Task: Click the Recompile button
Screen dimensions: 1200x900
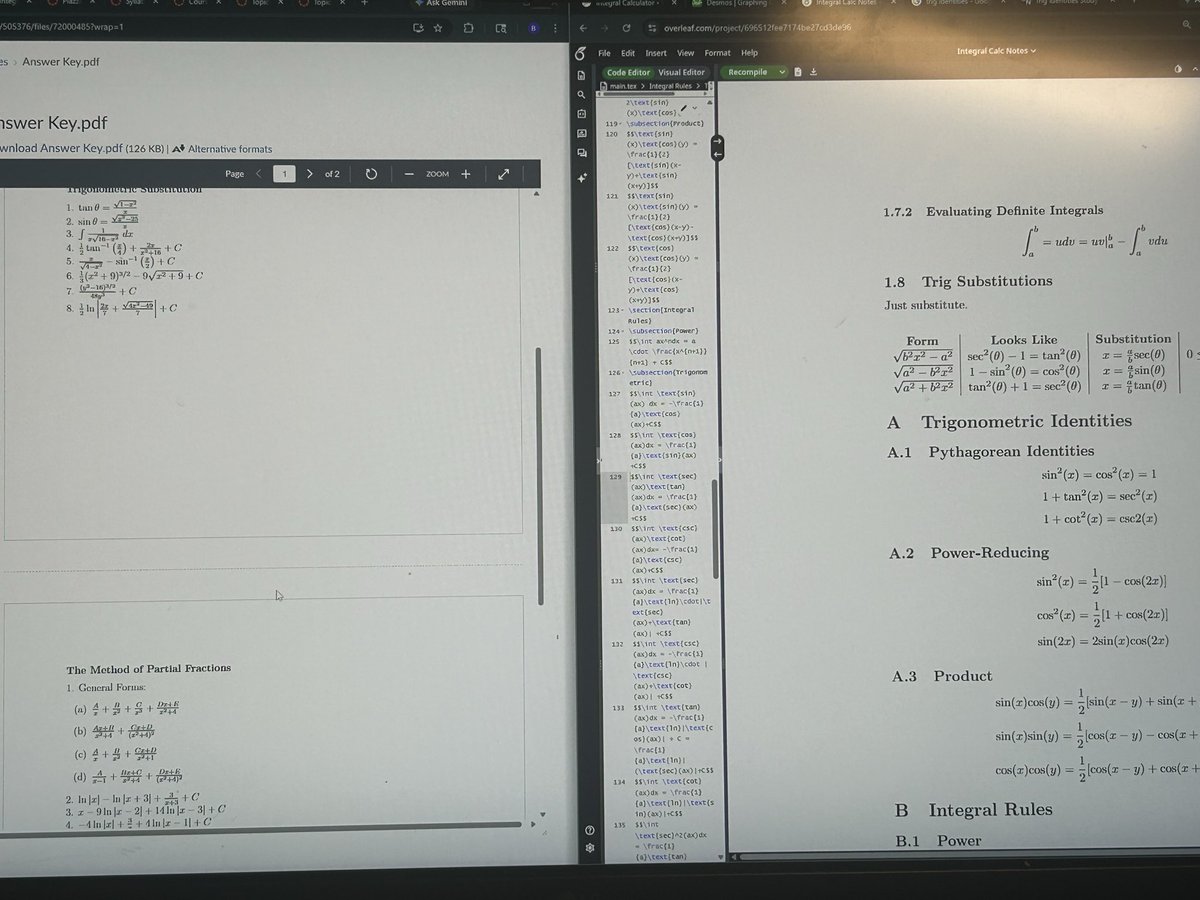Action: tap(748, 72)
